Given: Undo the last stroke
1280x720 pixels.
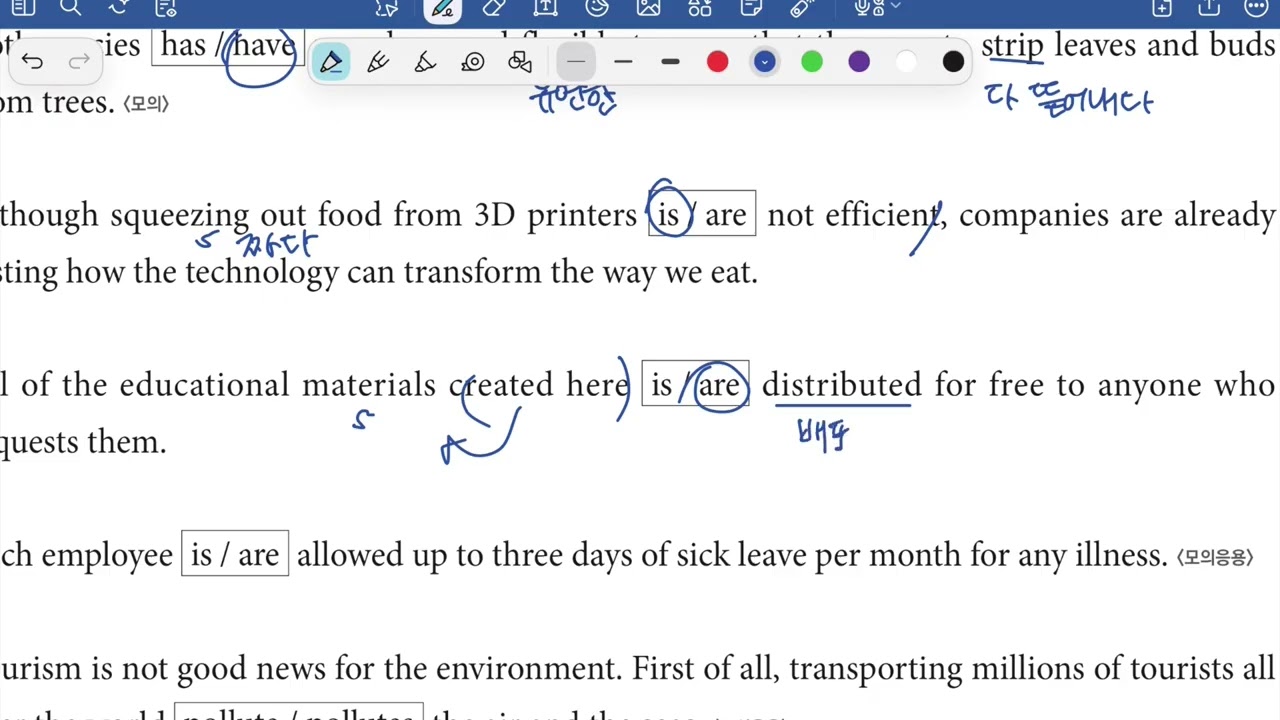Looking at the screenshot, I should [32, 62].
